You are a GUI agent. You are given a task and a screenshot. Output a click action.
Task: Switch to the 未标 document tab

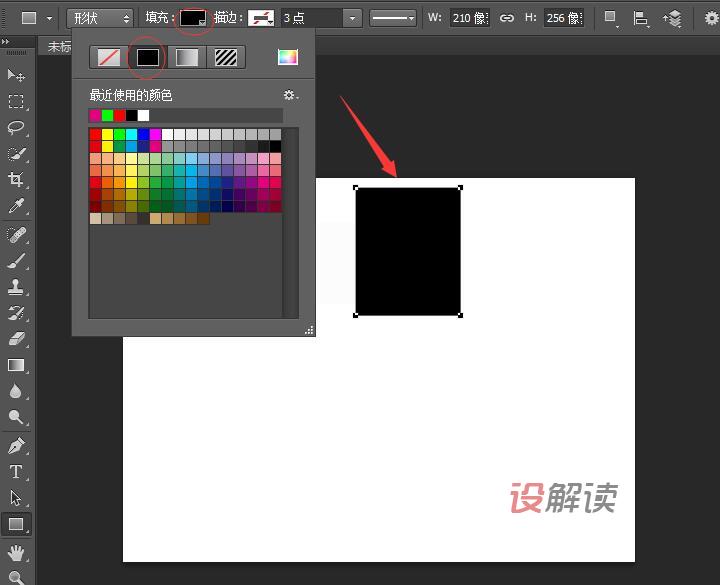coord(59,47)
